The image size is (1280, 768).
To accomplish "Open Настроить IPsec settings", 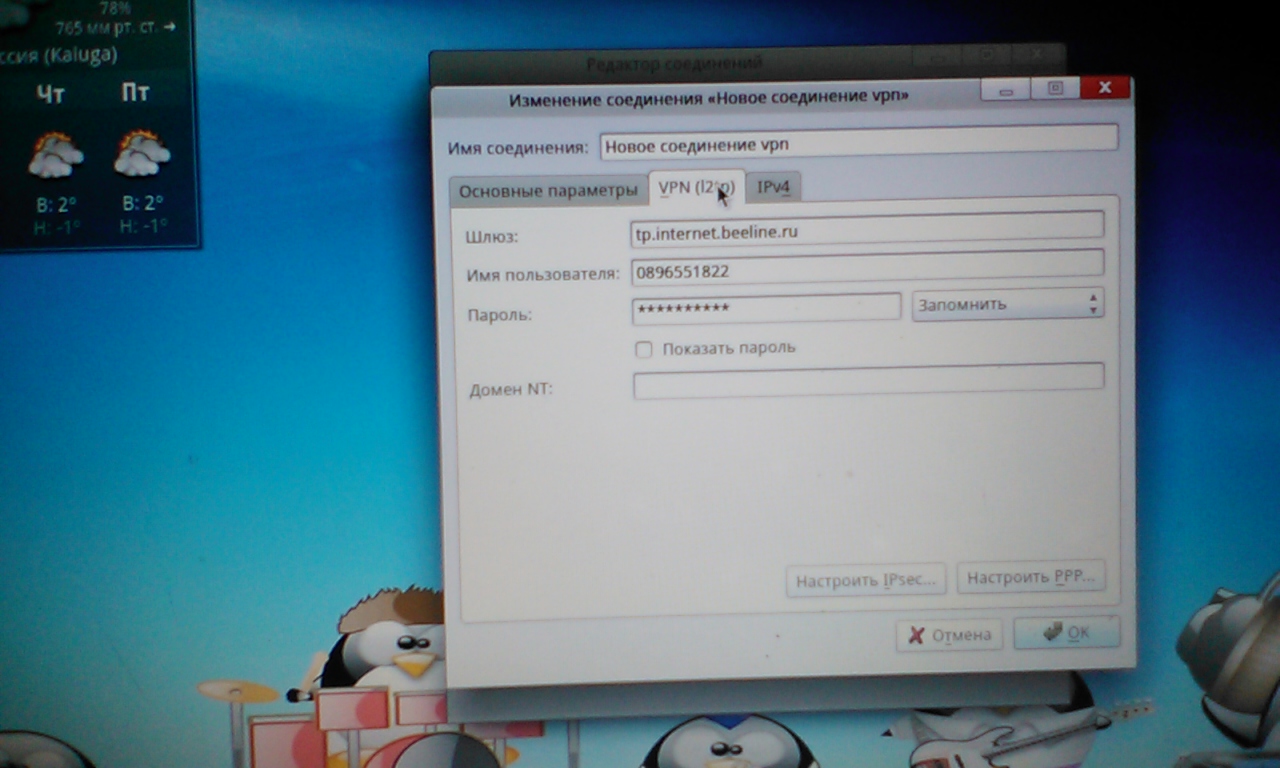I will pyautogui.click(x=866, y=580).
